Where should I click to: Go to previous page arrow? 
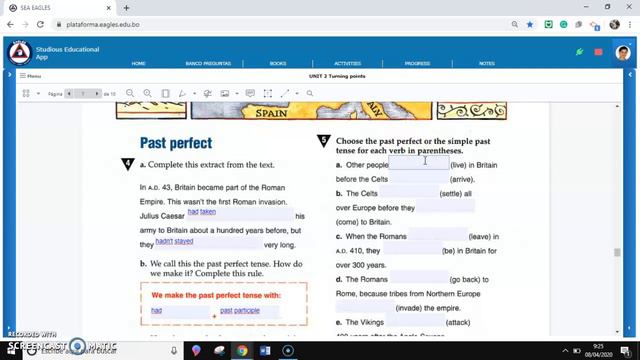click(x=69, y=93)
